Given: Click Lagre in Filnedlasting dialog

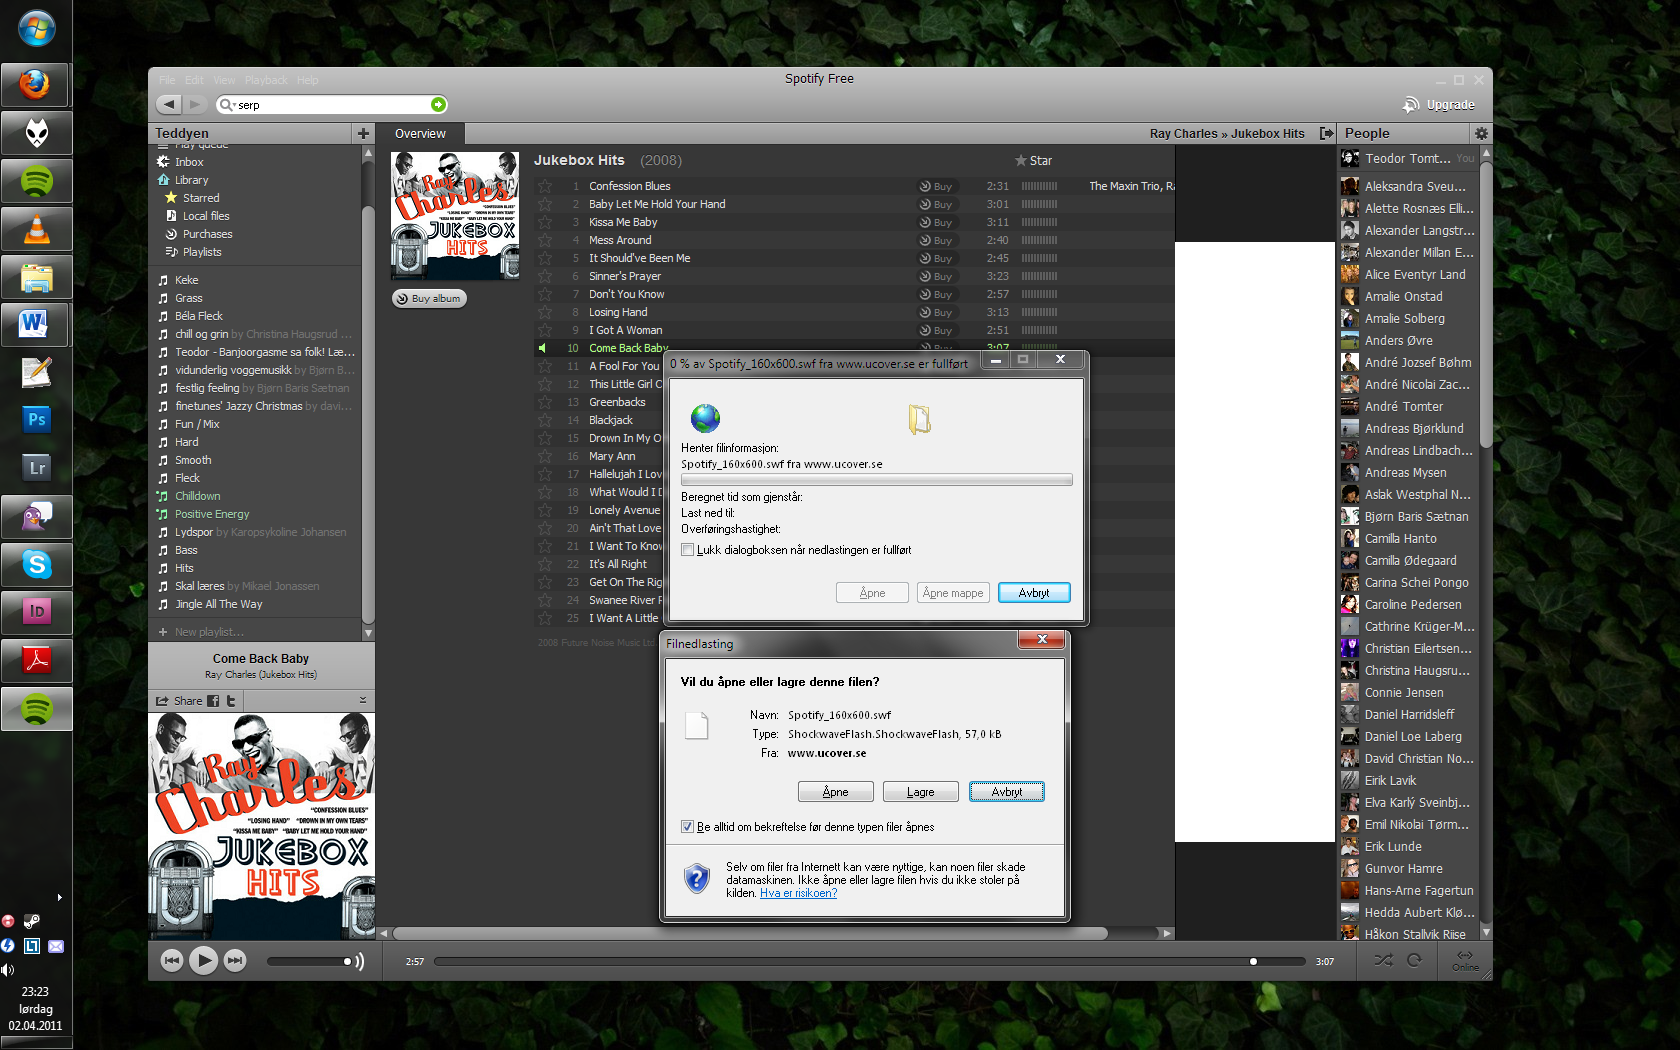Looking at the screenshot, I should point(920,792).
